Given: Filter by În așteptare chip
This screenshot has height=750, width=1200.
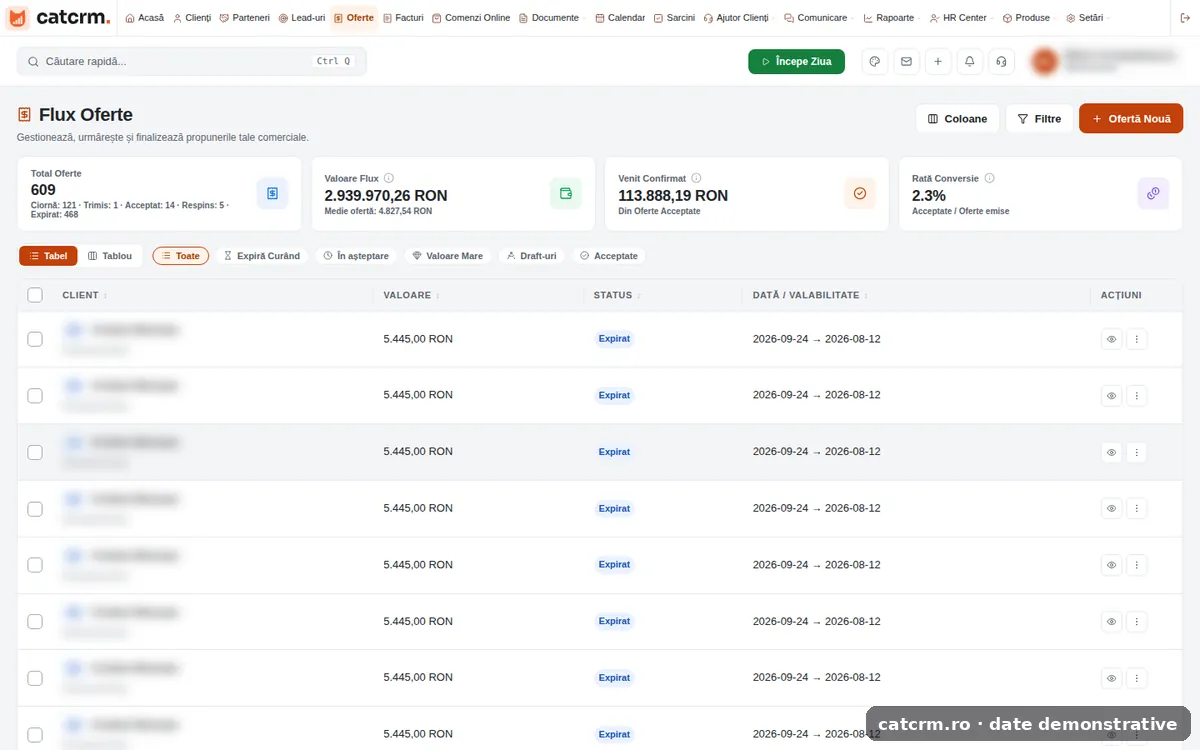Looking at the screenshot, I should pyautogui.click(x=356, y=256).
